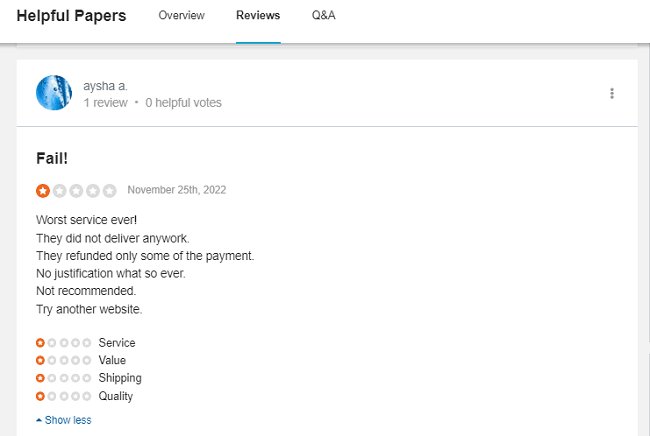This screenshot has height=436, width=650.
Task: Select the Reviews tab
Action: point(258,15)
